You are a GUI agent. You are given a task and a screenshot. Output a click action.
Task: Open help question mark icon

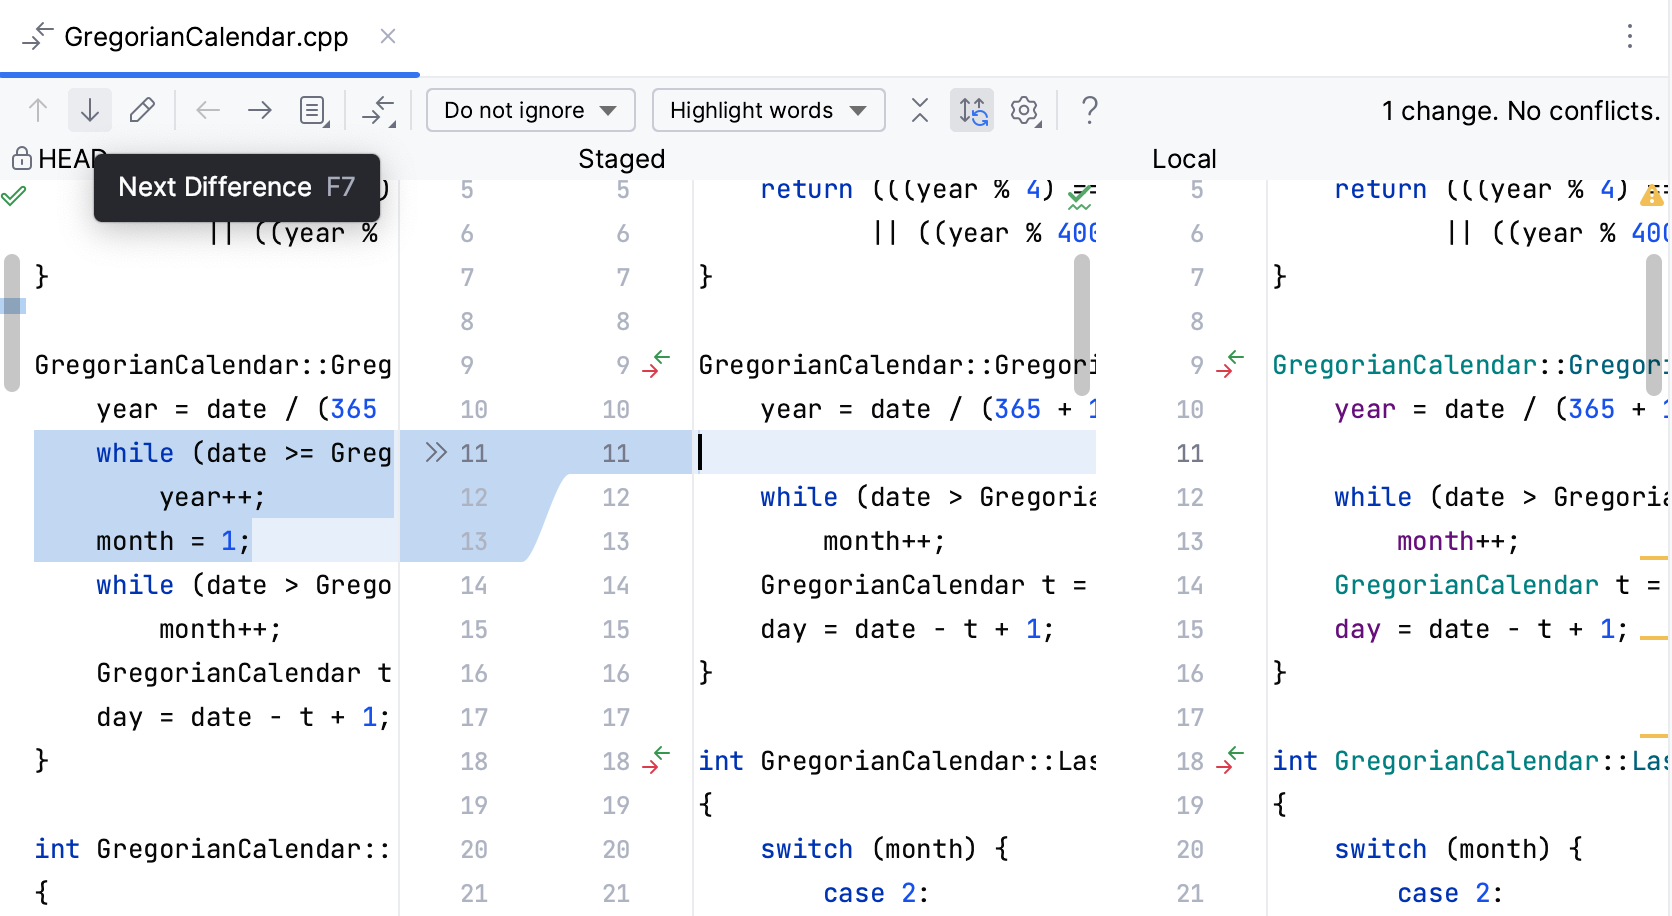tap(1090, 110)
